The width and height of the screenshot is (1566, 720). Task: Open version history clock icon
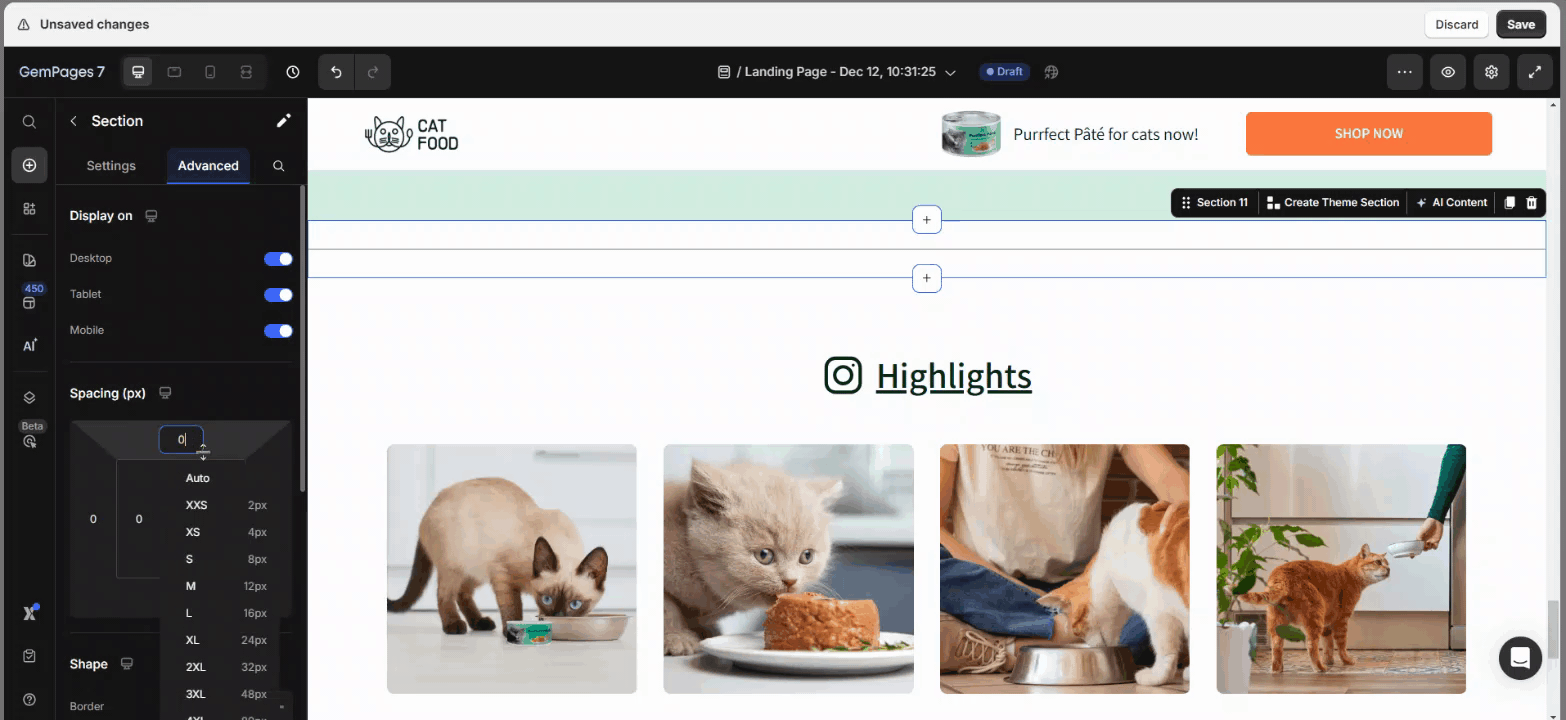tap(293, 72)
